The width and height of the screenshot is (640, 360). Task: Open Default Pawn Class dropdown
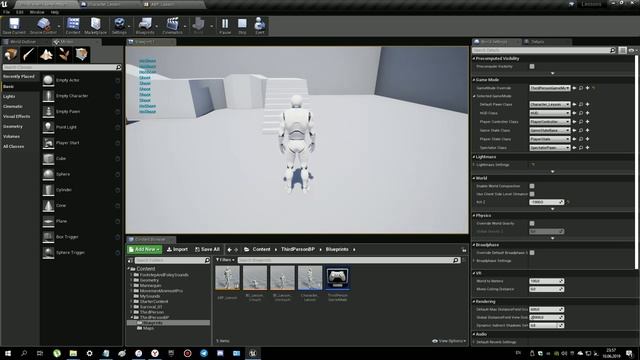coord(550,104)
